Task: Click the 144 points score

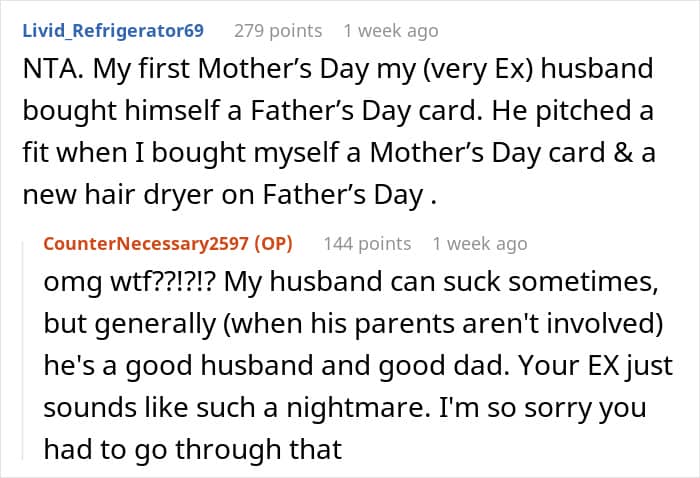Action: 367,244
